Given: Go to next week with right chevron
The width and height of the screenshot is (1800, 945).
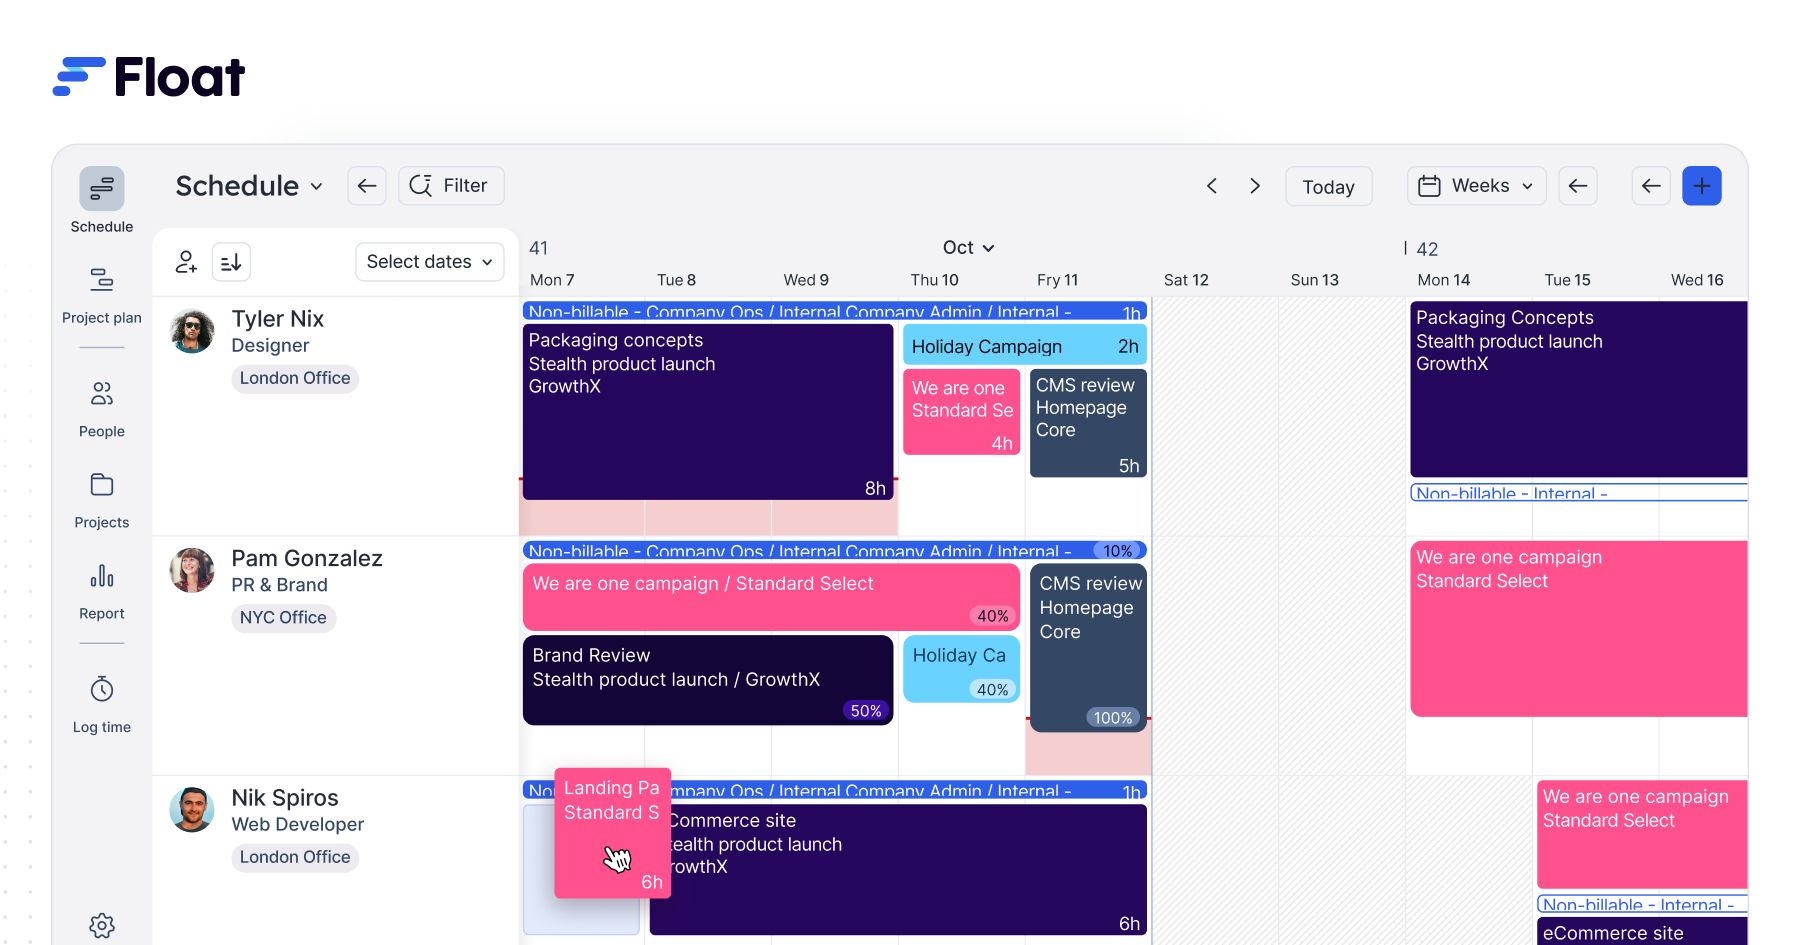Looking at the screenshot, I should 1255,186.
